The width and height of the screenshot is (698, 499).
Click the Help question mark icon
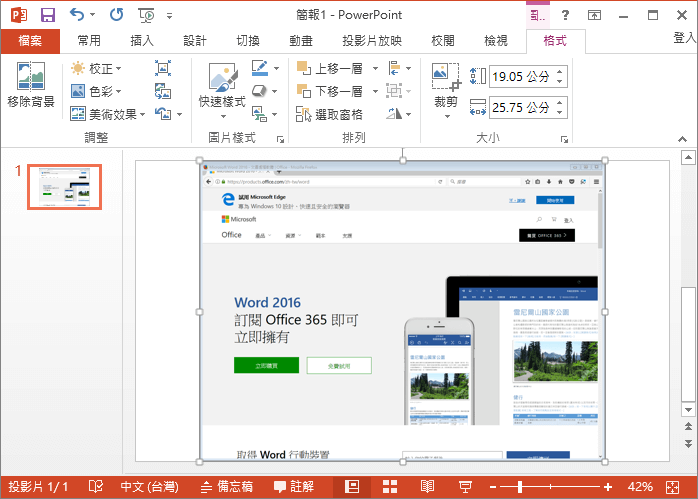(x=565, y=15)
